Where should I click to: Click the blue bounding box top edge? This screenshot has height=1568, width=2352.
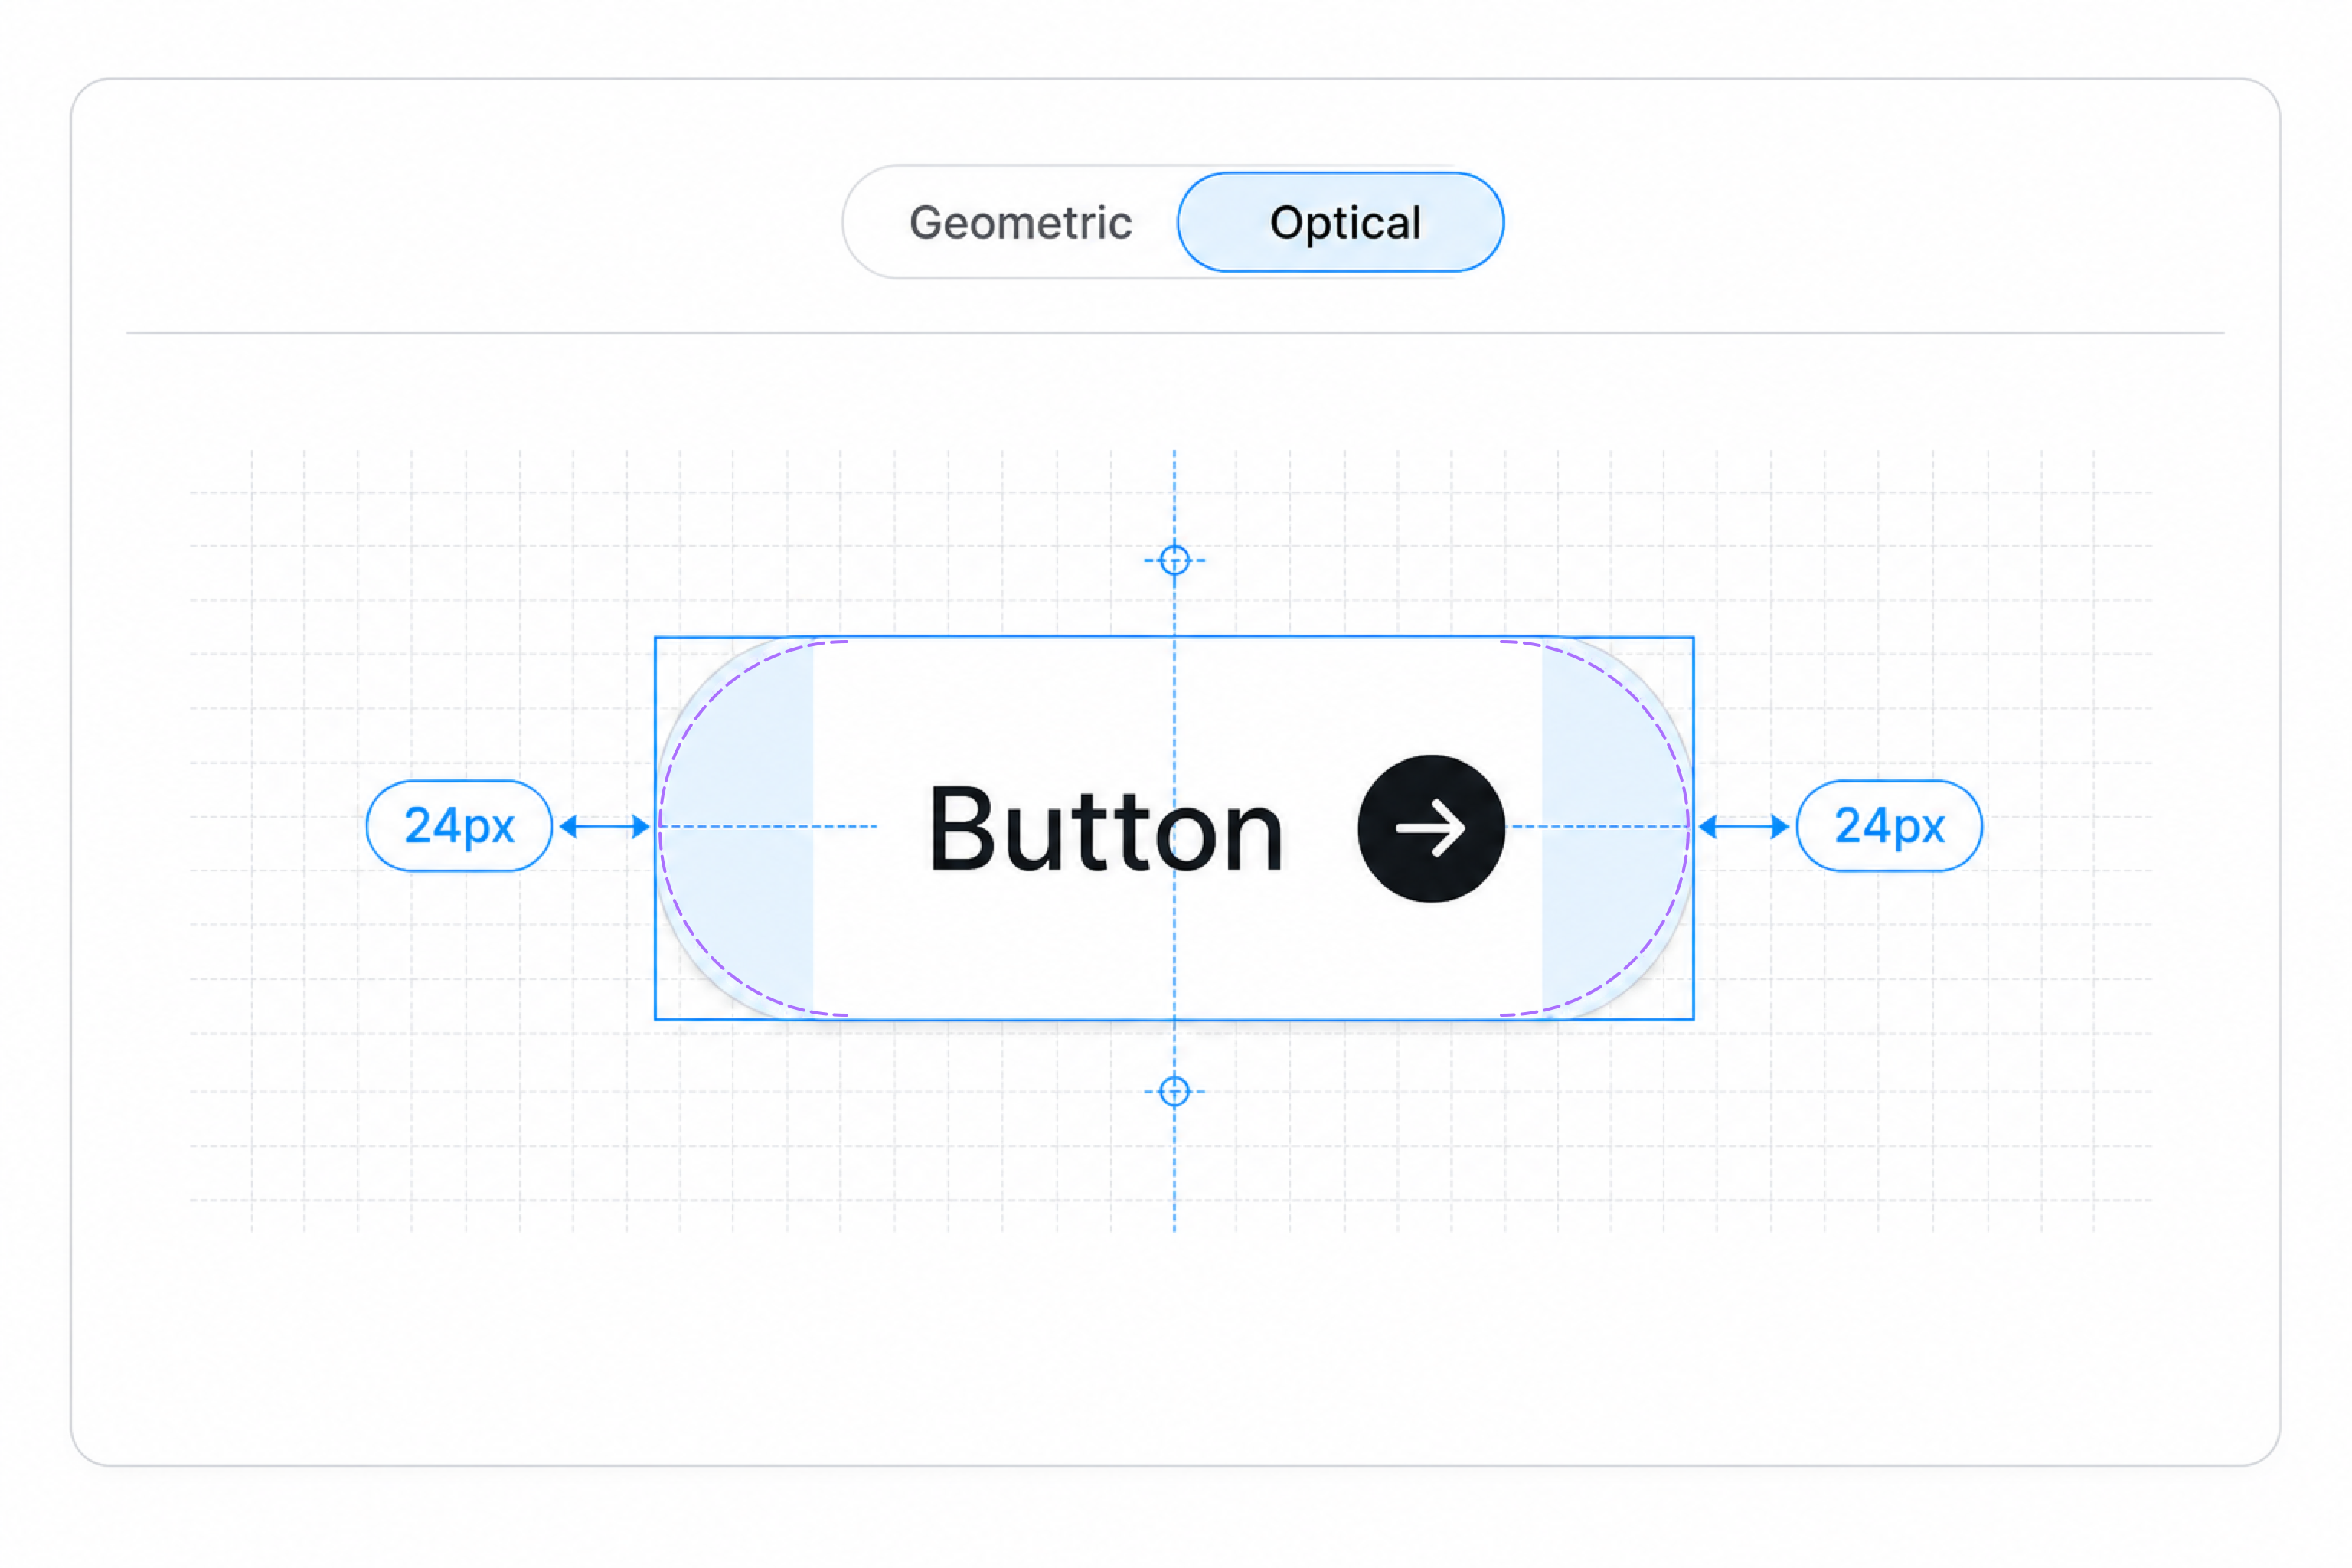[1174, 637]
